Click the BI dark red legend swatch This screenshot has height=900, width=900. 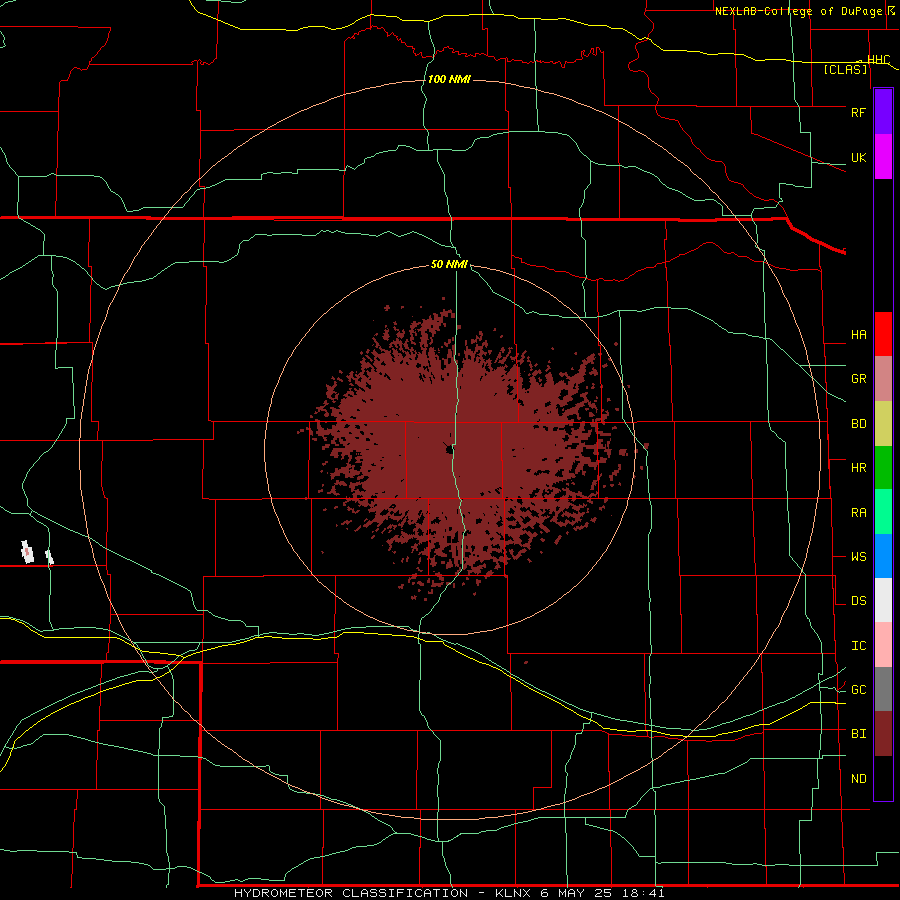(x=883, y=734)
